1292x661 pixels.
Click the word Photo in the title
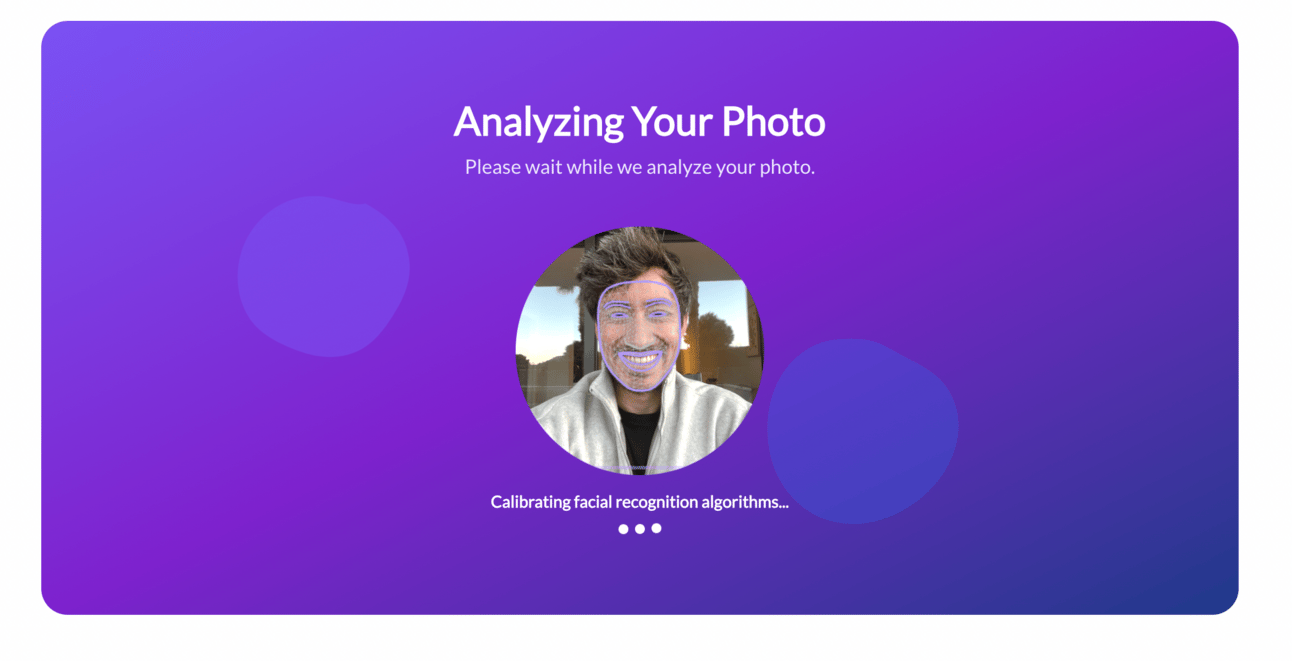(773, 121)
